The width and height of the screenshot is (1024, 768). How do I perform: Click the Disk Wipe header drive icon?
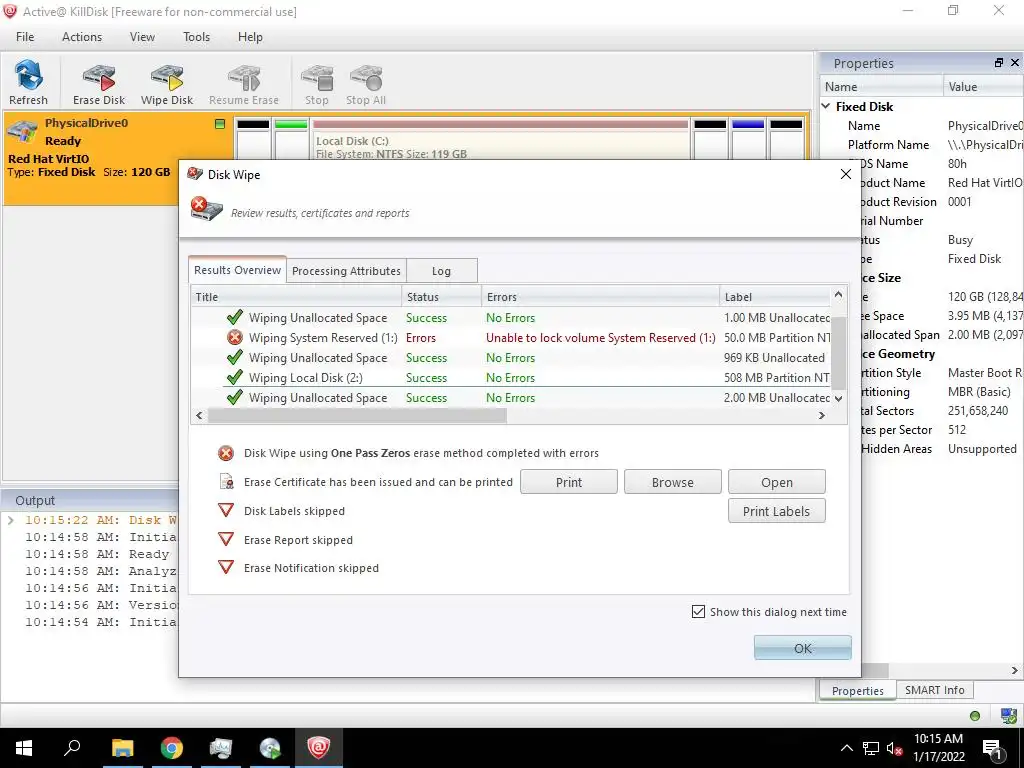point(206,209)
